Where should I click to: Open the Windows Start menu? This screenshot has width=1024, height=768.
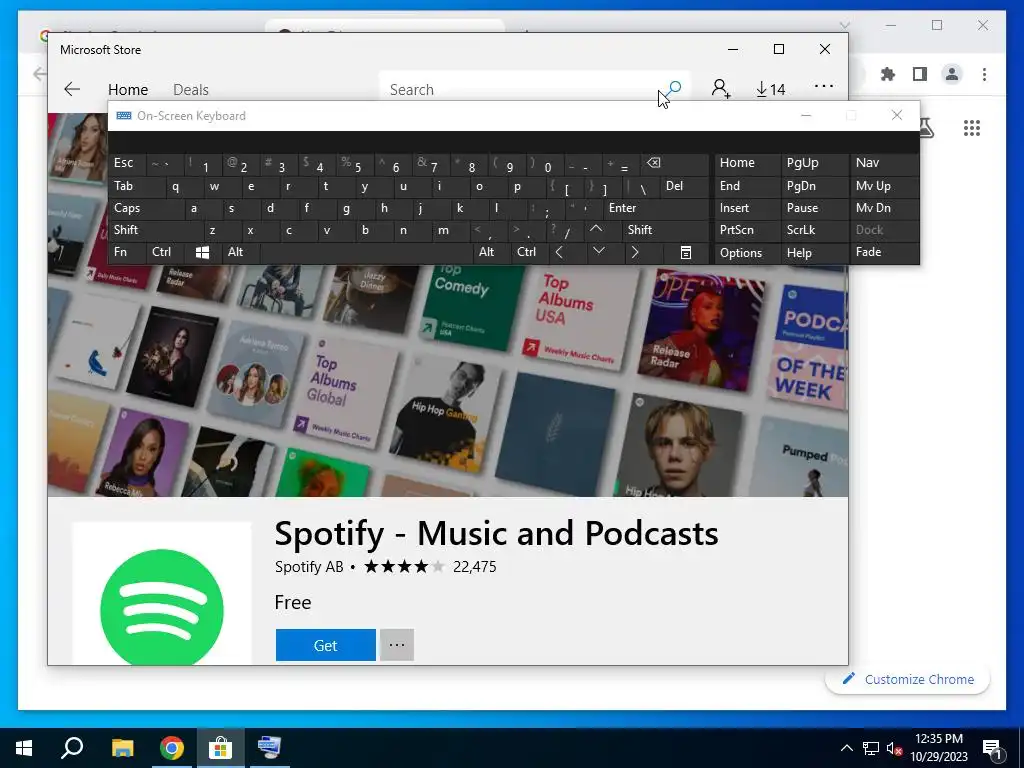coord(24,748)
